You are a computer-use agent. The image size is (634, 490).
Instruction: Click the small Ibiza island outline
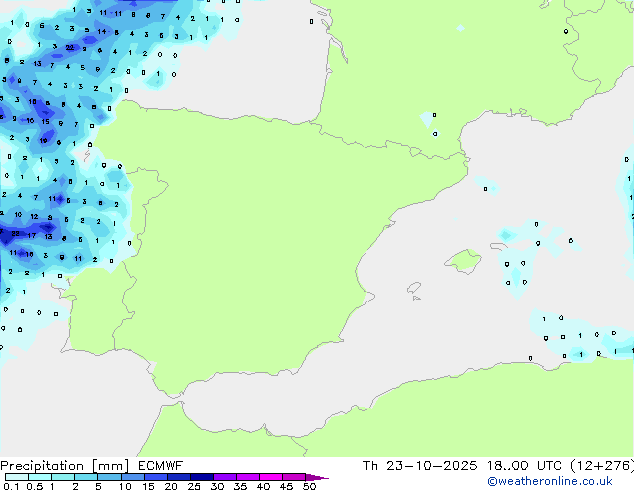[414, 288]
